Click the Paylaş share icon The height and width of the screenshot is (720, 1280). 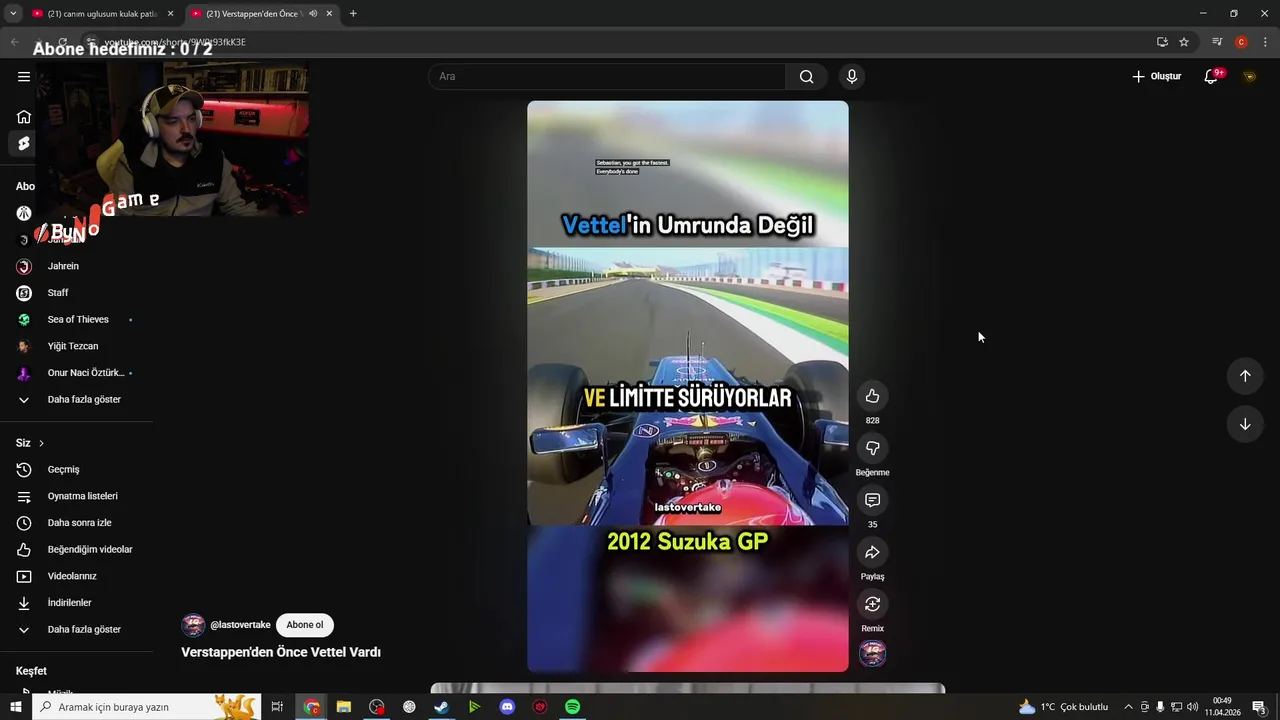[x=872, y=552]
